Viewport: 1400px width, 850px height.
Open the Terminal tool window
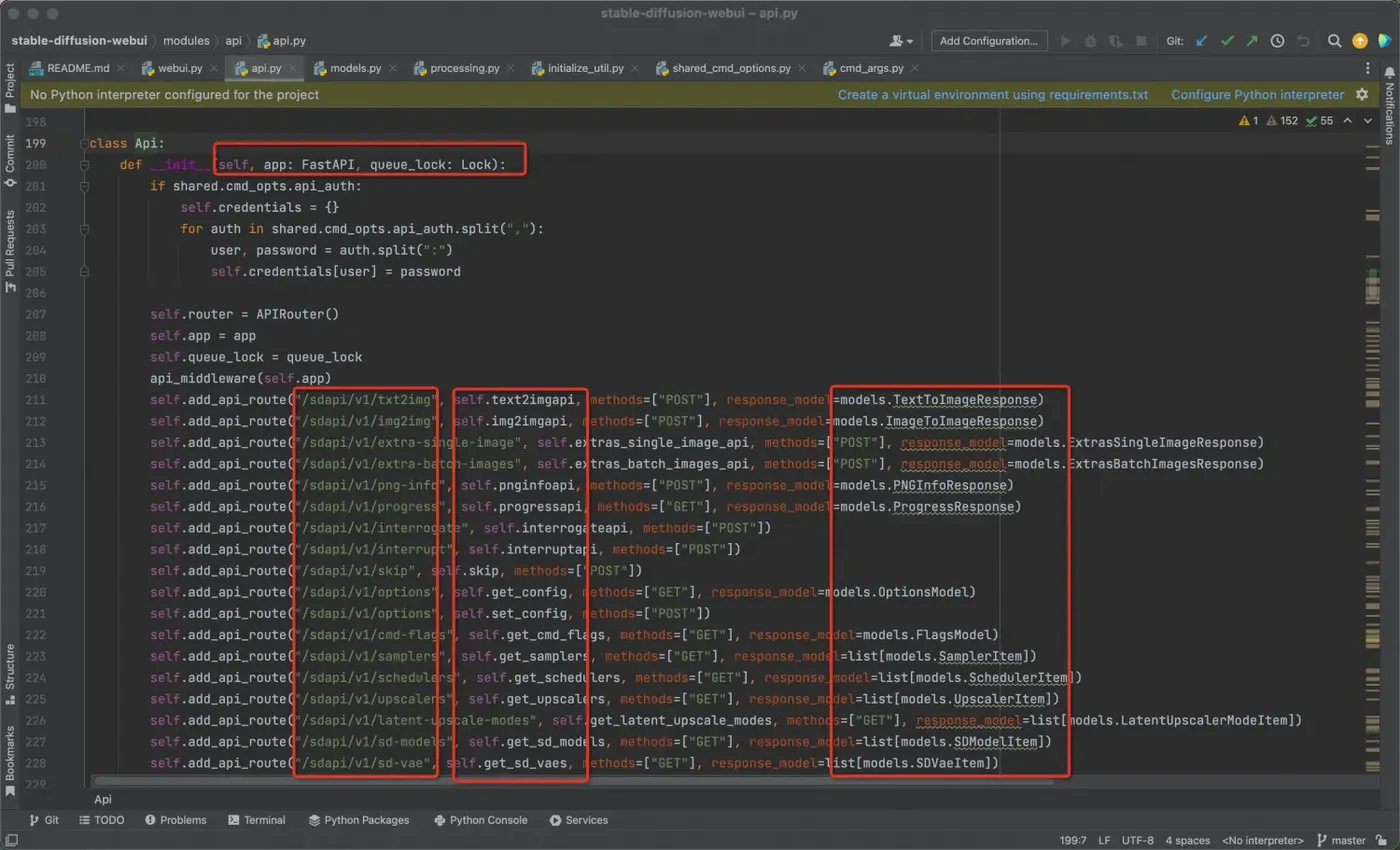(257, 820)
